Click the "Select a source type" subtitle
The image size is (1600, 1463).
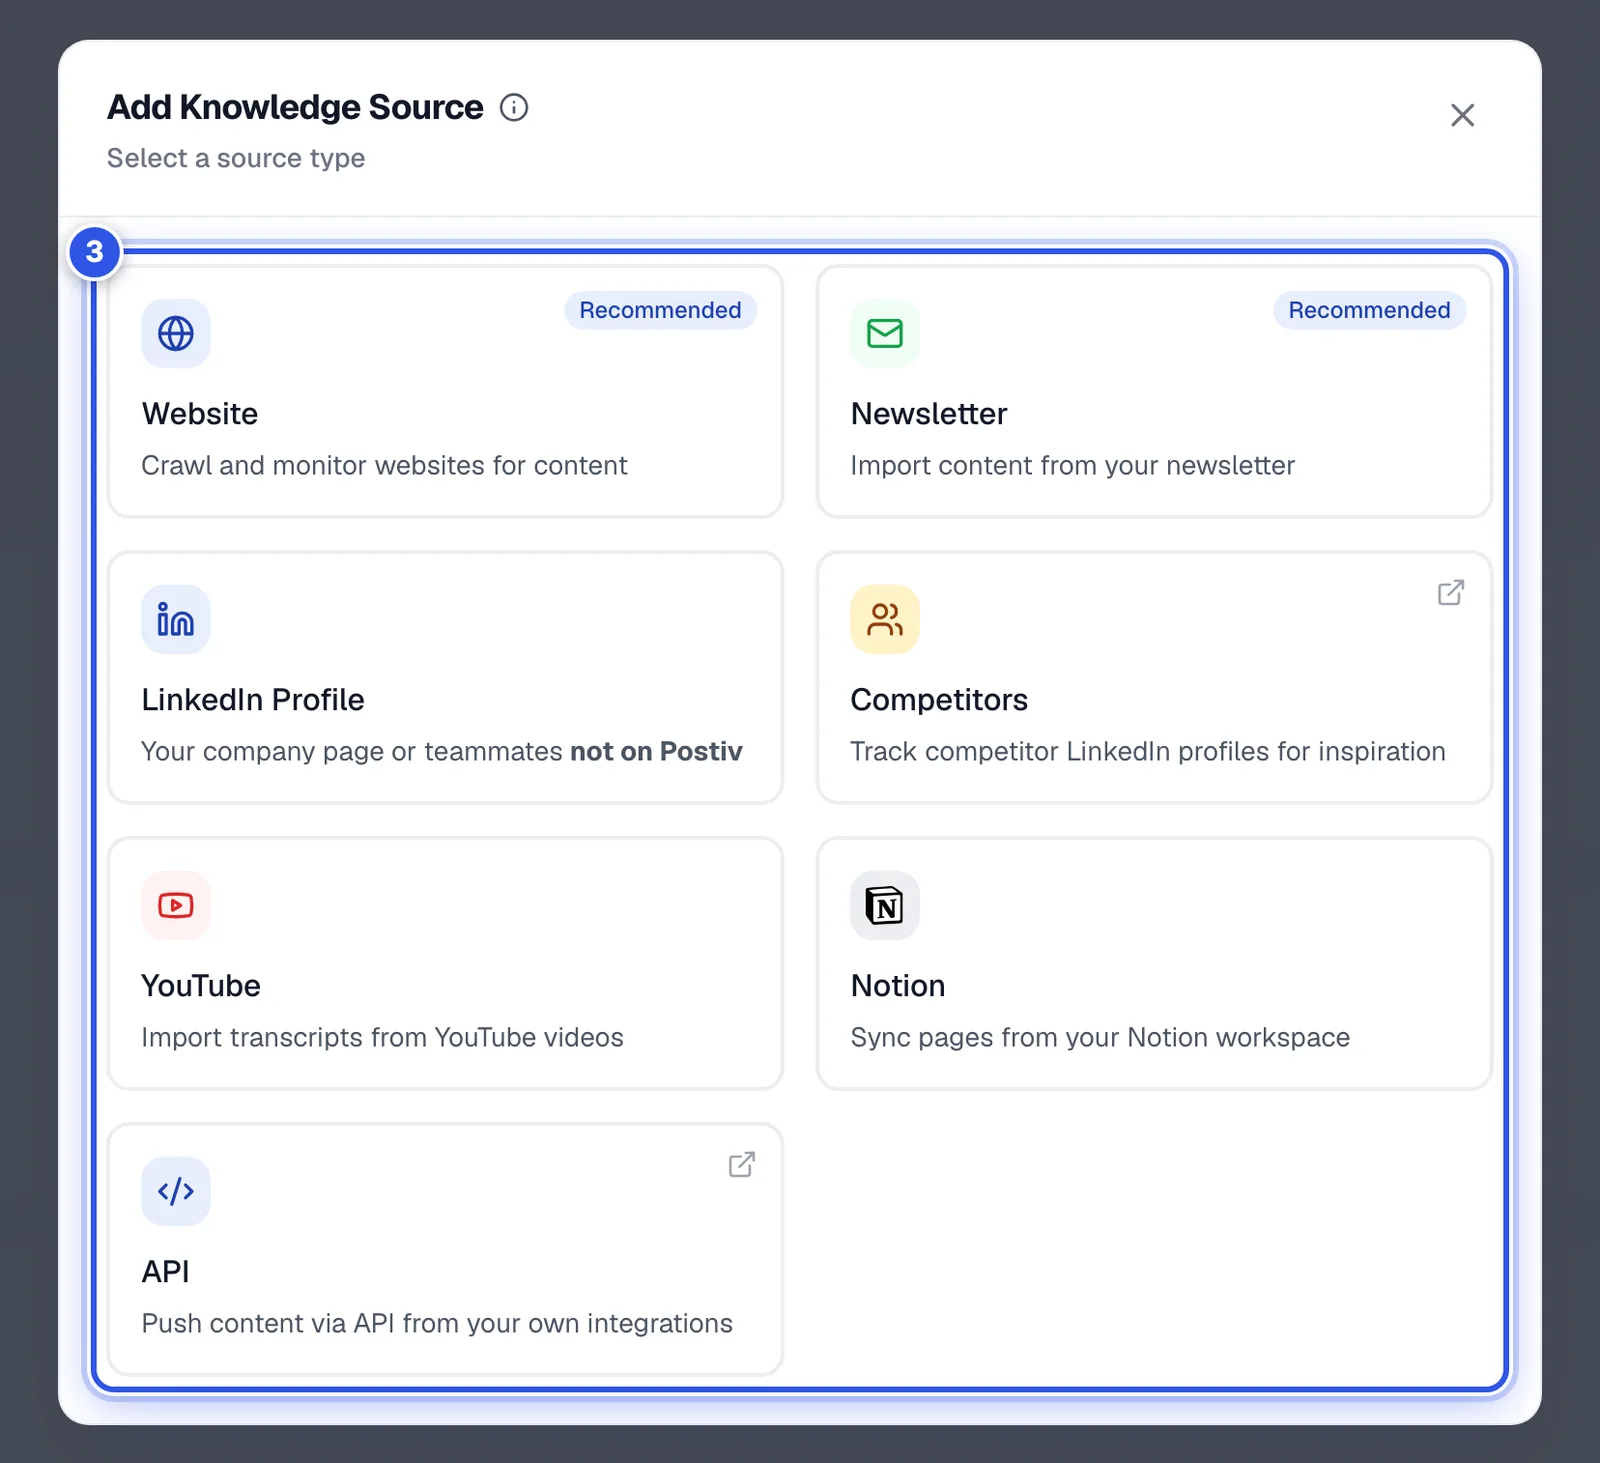pyautogui.click(x=236, y=159)
